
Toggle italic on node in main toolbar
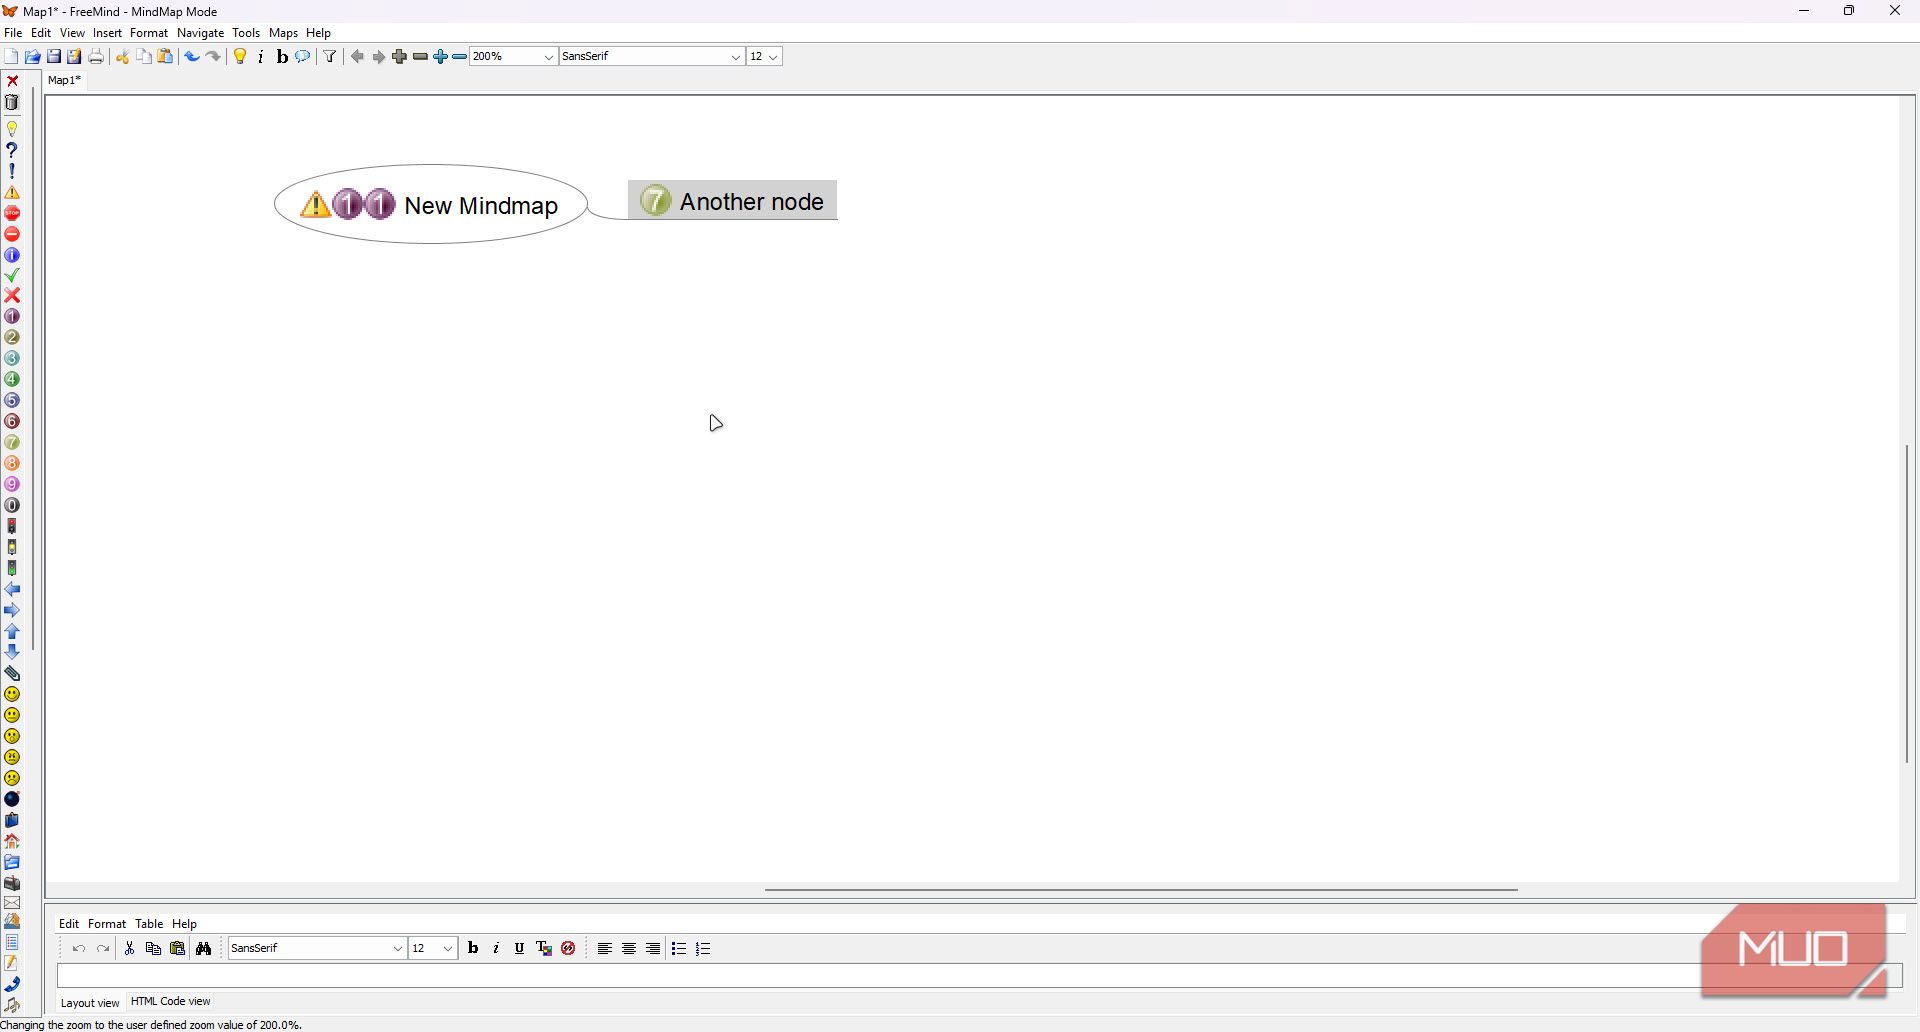point(261,57)
